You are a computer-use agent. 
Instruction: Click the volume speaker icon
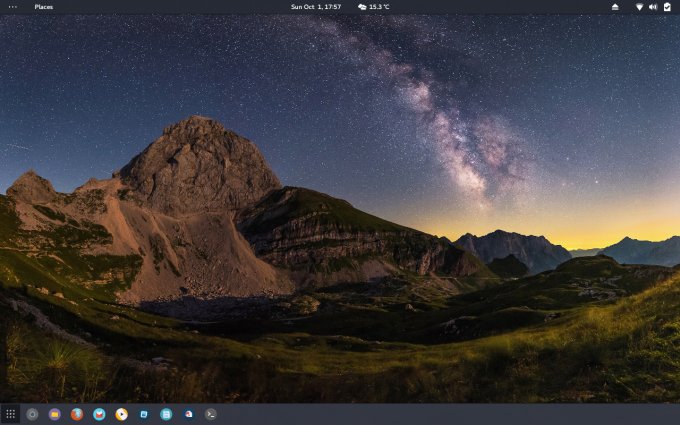tap(653, 7)
